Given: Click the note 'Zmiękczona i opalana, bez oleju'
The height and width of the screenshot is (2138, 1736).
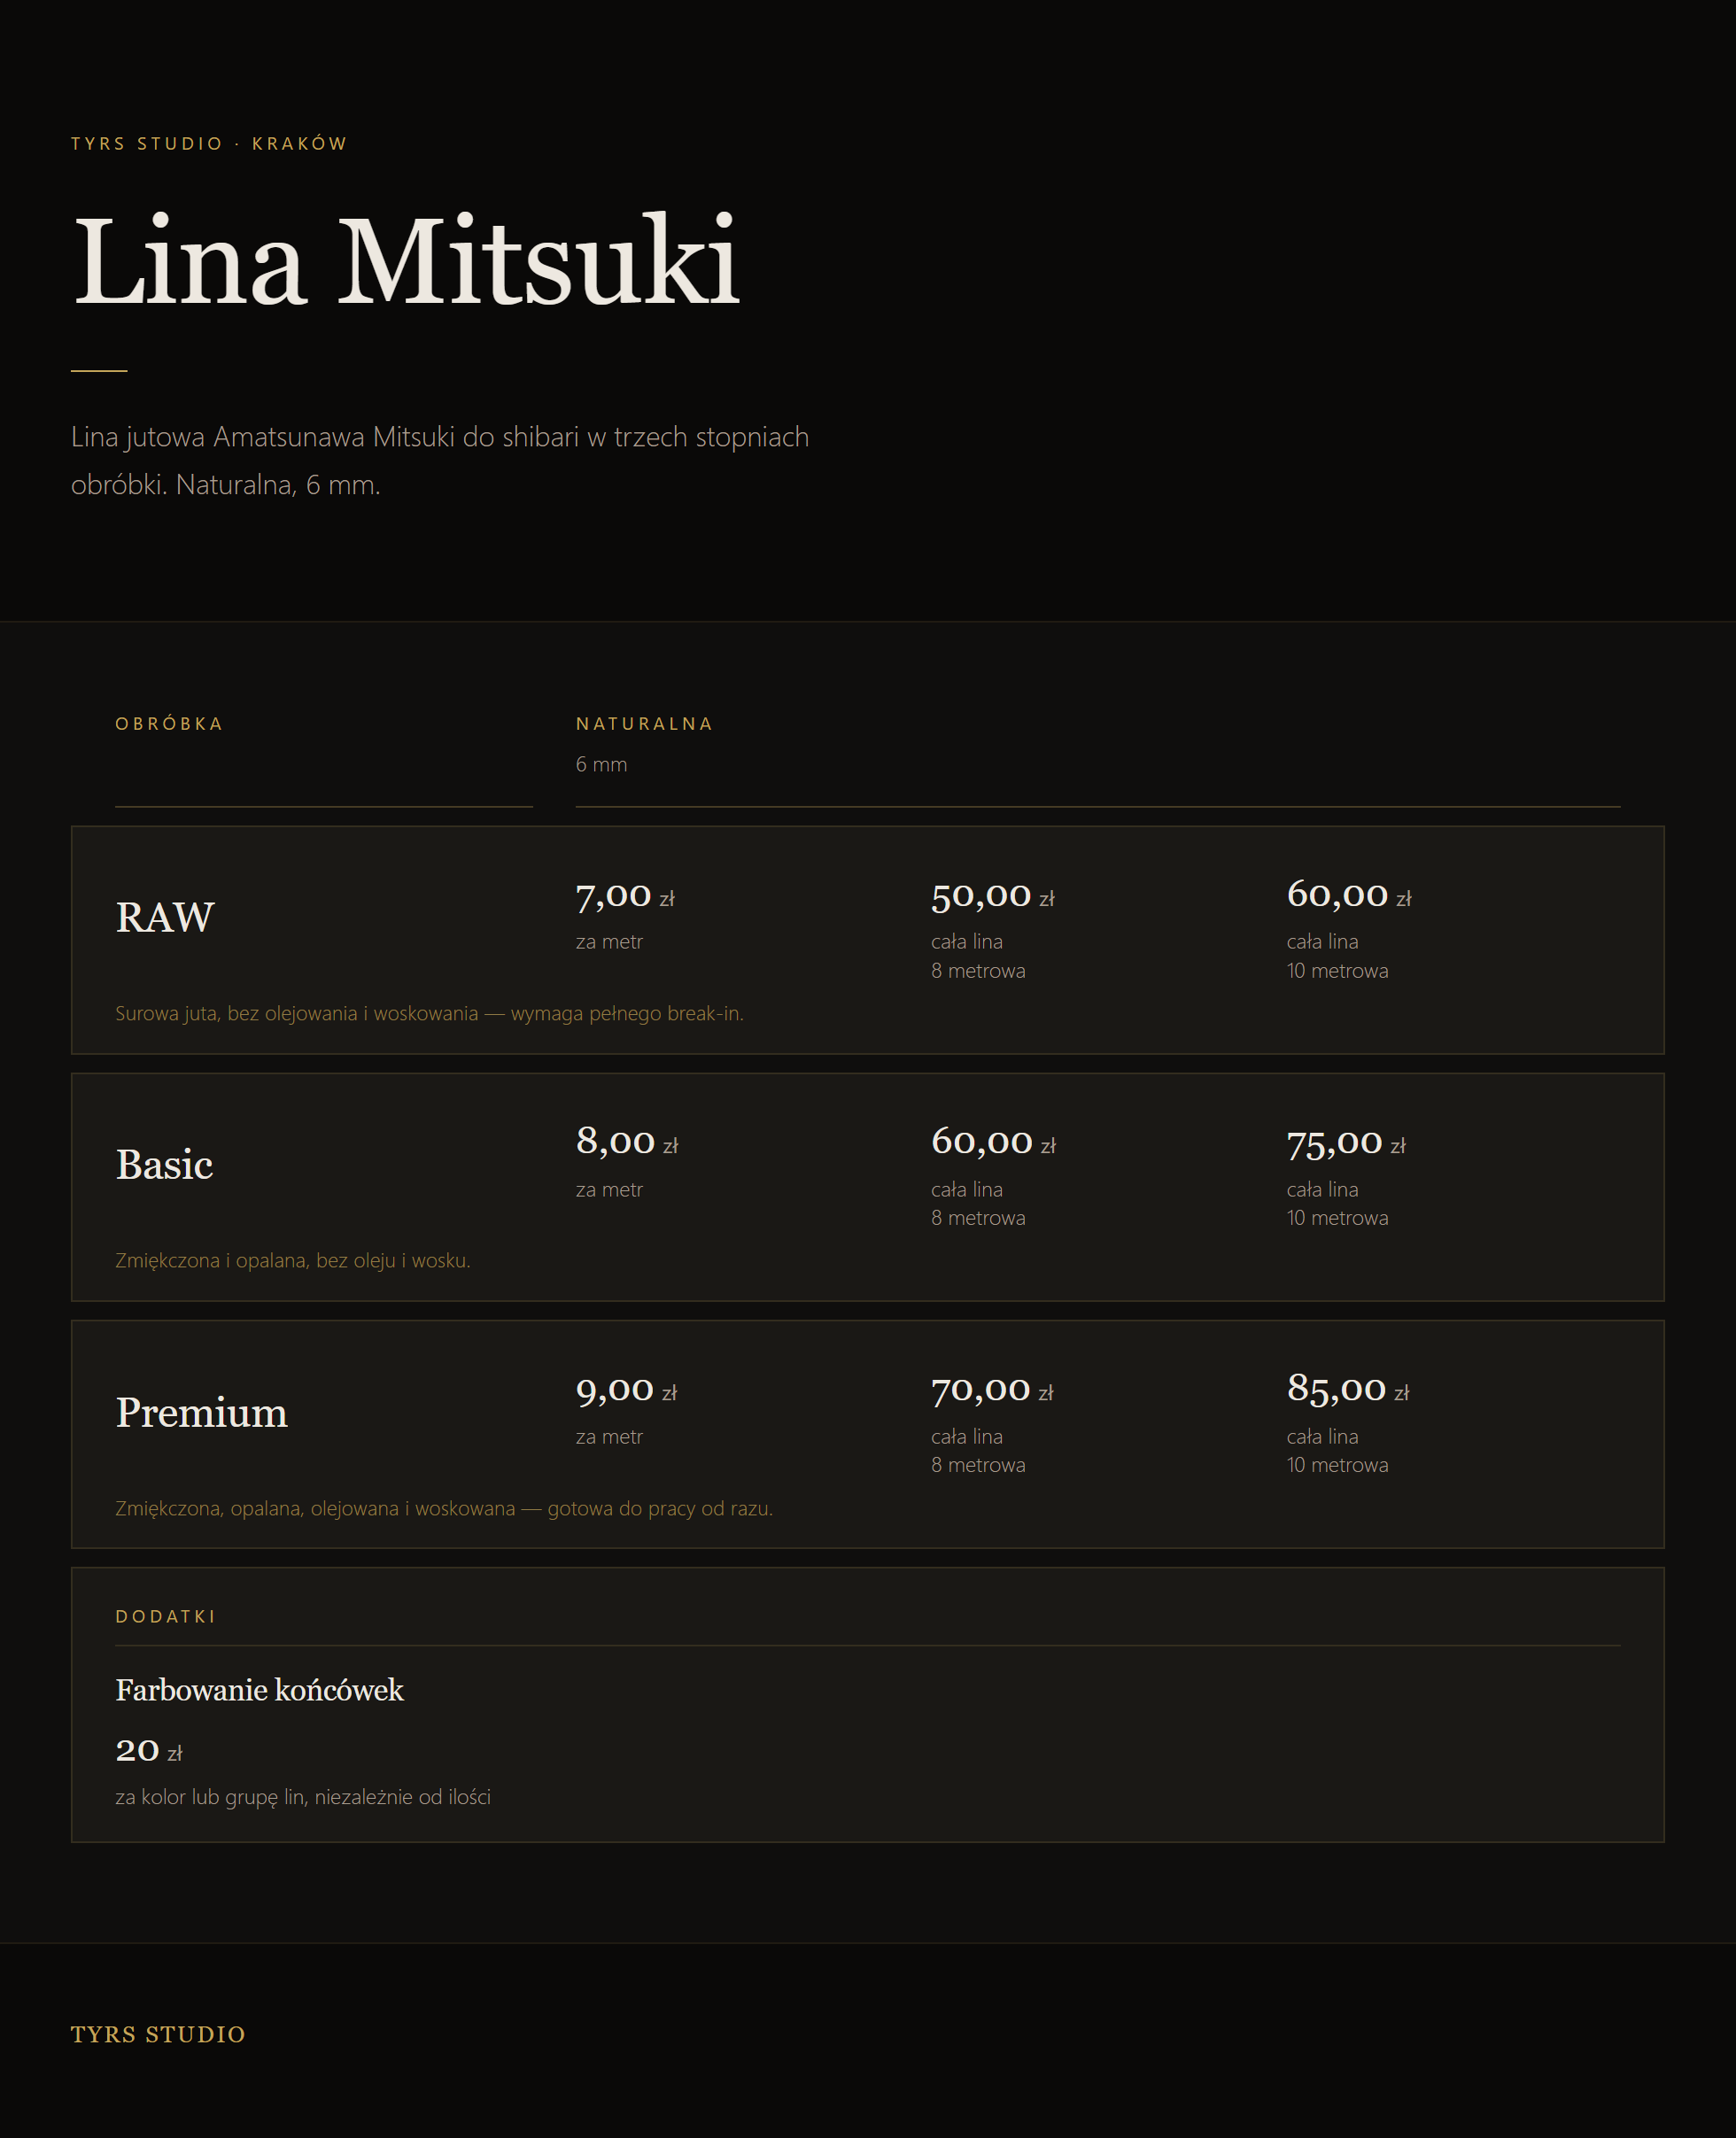Looking at the screenshot, I should click(x=293, y=1260).
